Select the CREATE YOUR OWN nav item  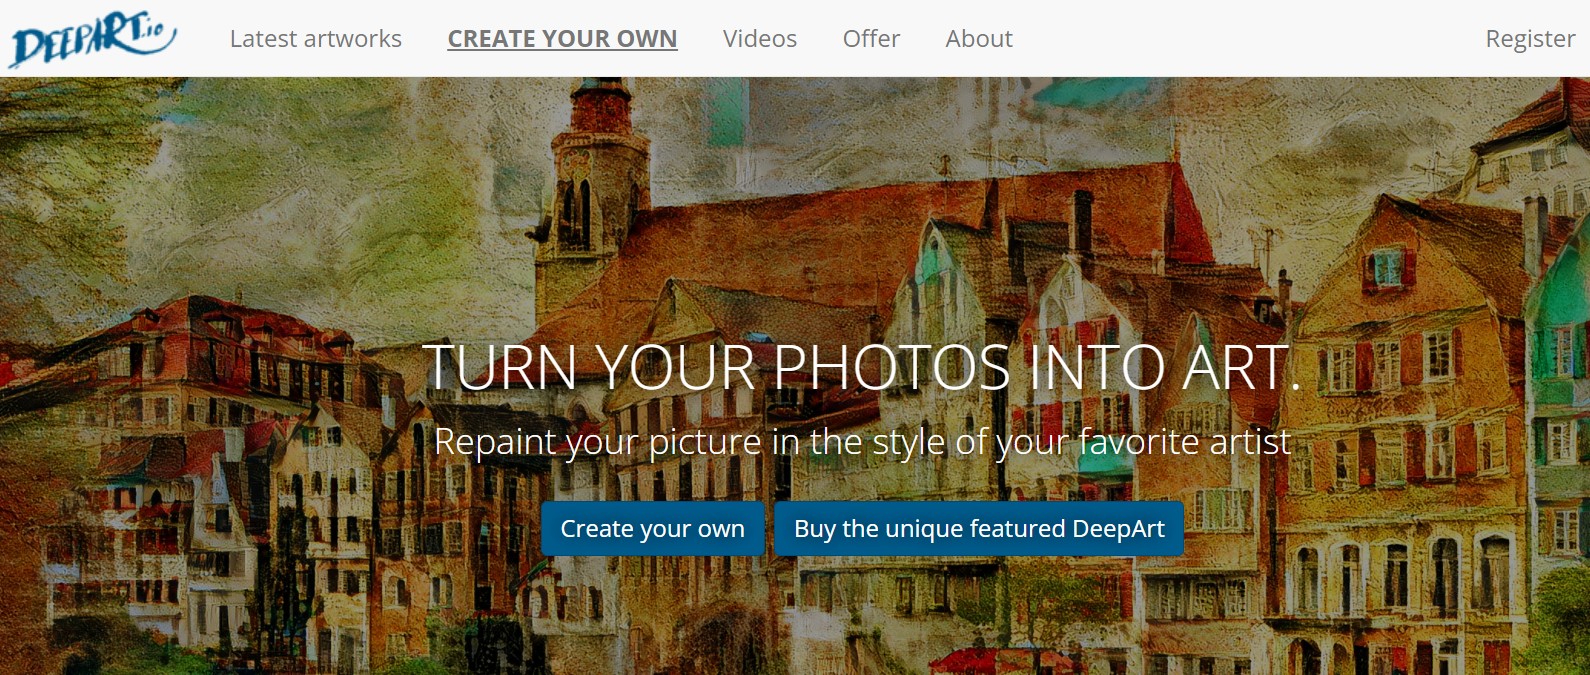coord(562,39)
